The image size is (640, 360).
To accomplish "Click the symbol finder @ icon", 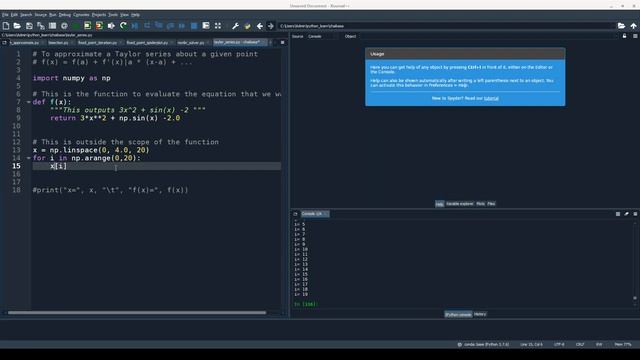I will [64, 26].
